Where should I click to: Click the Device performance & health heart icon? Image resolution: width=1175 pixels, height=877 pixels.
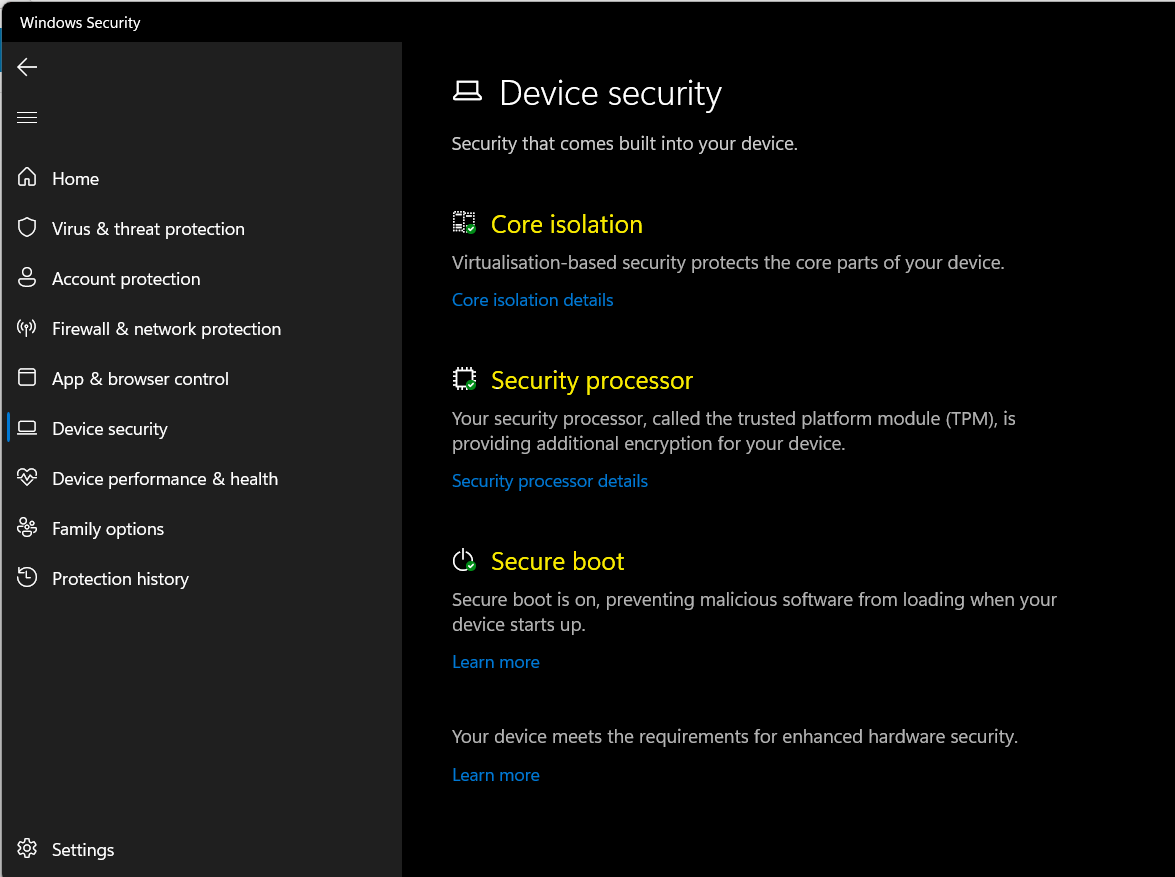(x=27, y=478)
